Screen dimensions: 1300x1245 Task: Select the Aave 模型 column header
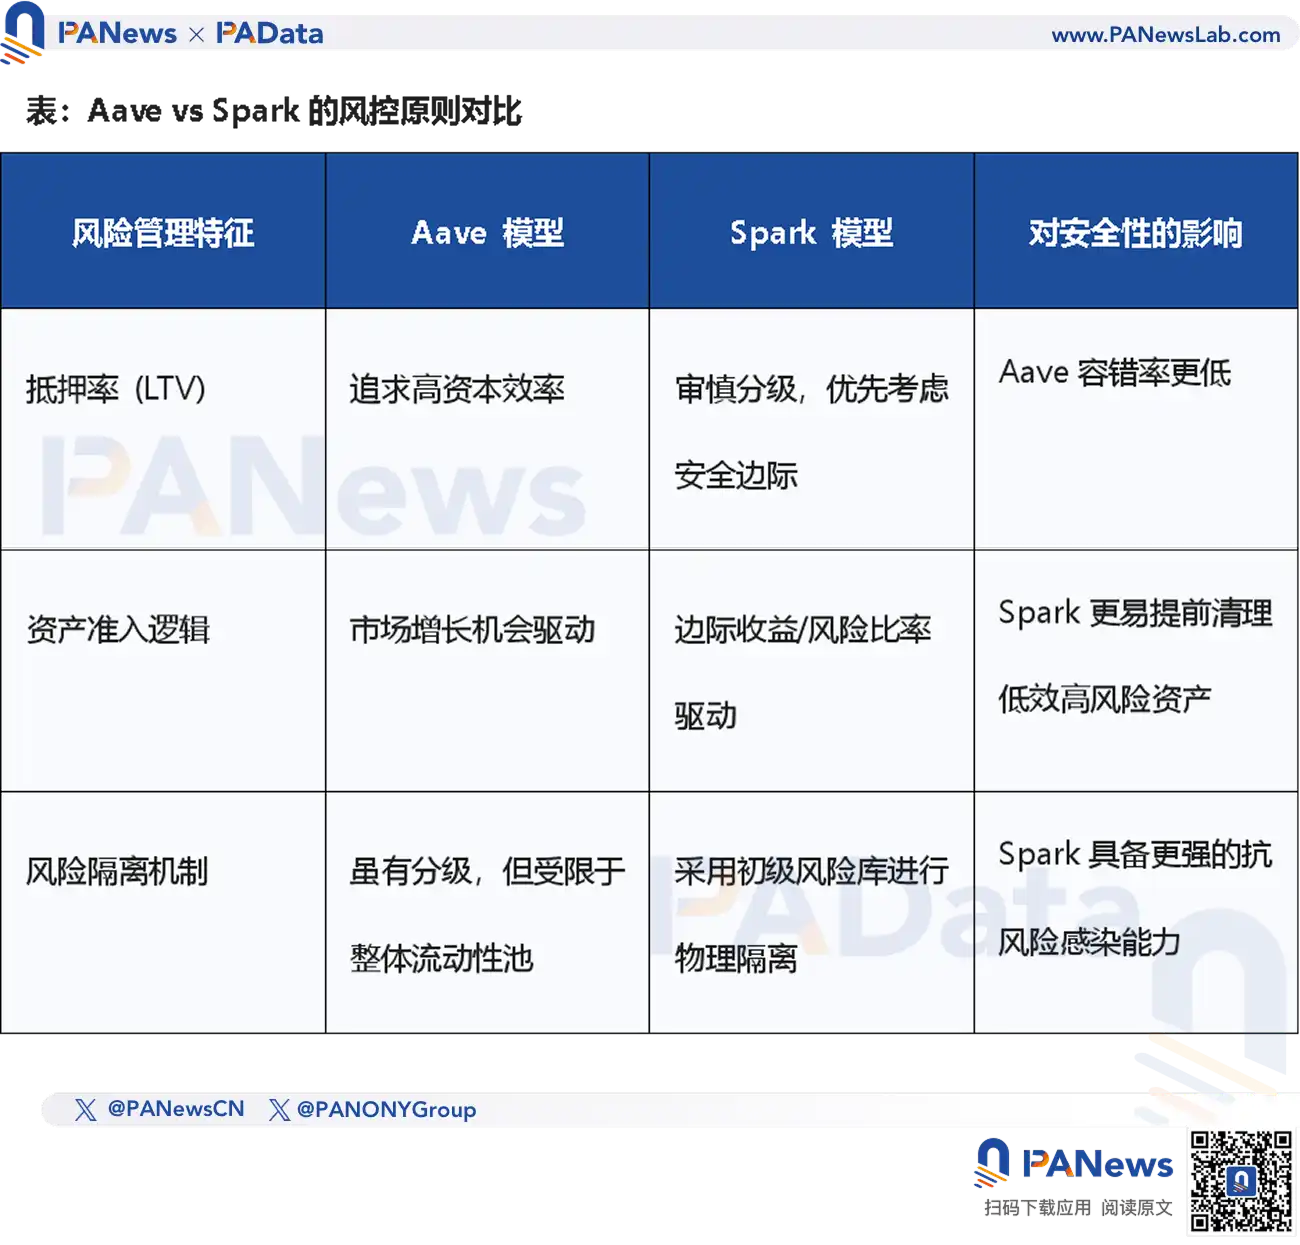click(487, 233)
